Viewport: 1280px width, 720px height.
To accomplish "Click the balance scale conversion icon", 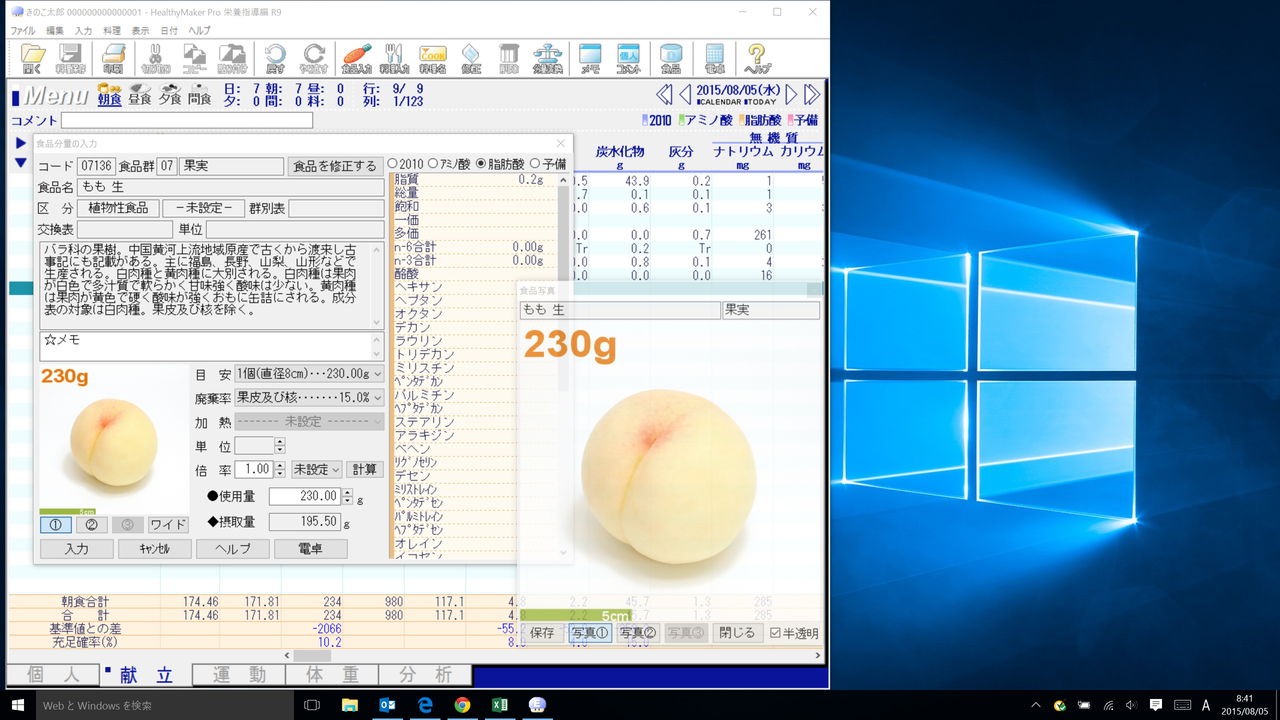I will (547, 59).
